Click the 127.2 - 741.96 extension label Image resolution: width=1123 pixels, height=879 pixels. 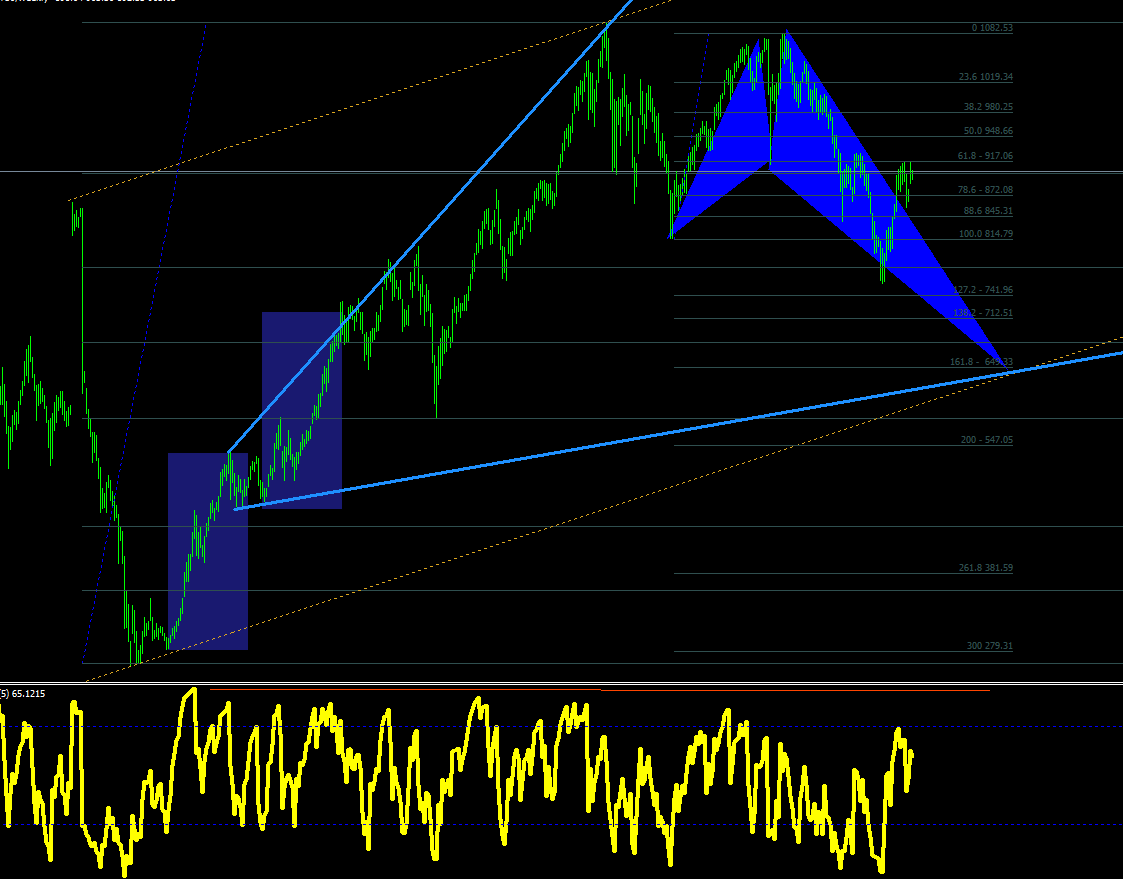pyautogui.click(x=983, y=289)
